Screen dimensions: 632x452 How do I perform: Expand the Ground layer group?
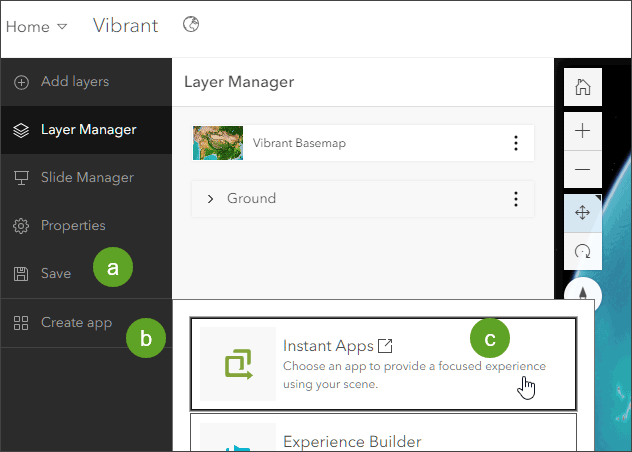(x=210, y=199)
